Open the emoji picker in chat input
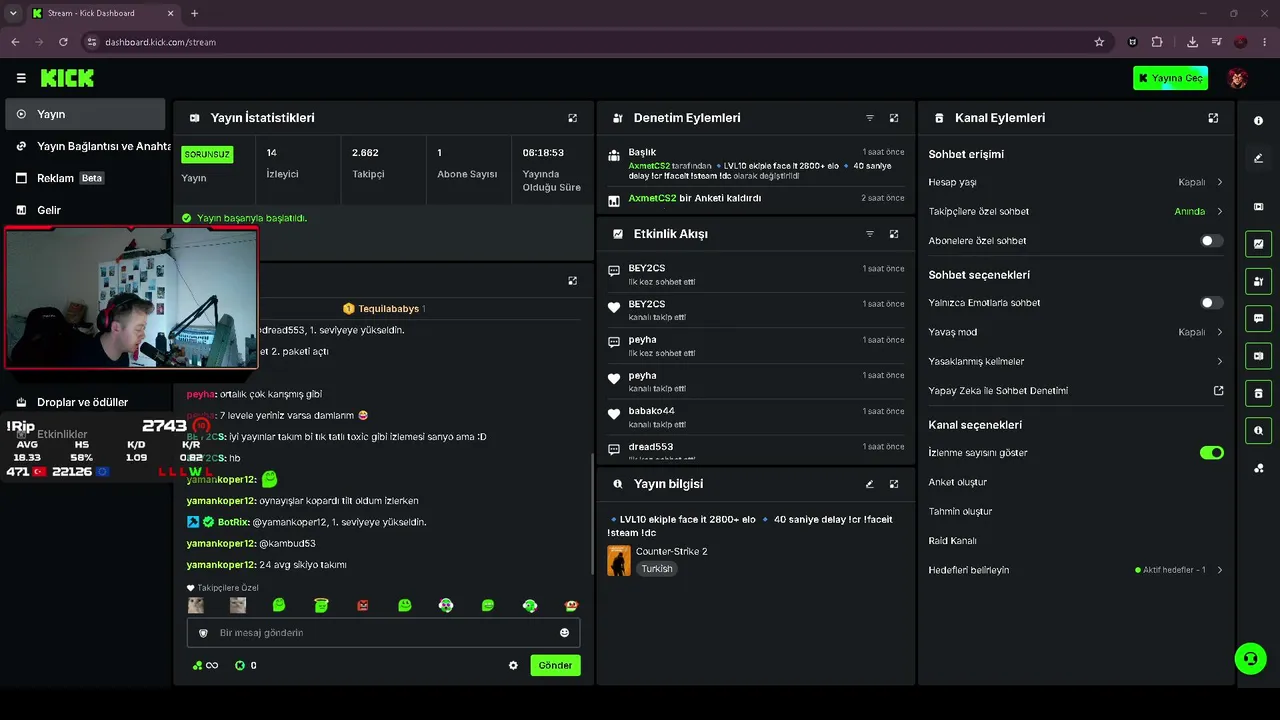Viewport: 1280px width, 720px height. coord(564,633)
